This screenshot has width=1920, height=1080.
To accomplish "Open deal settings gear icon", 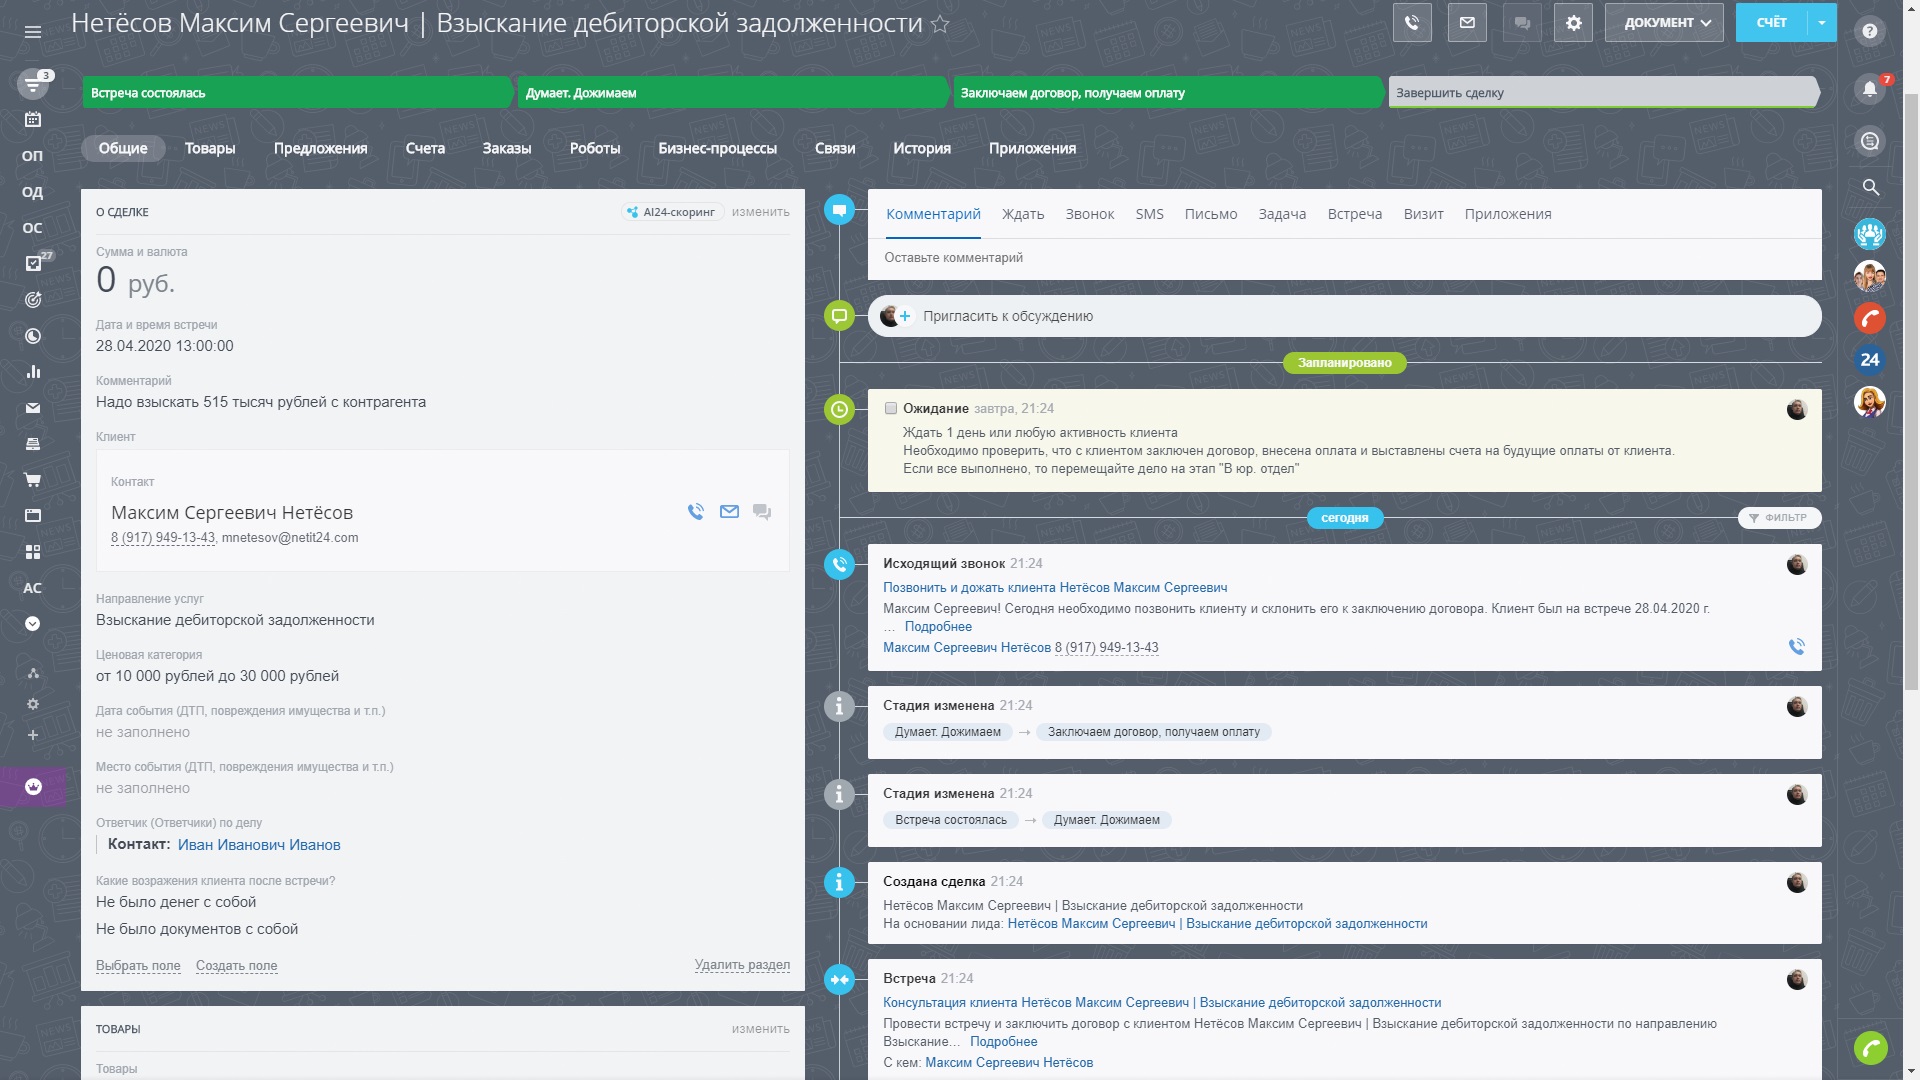I will [1573, 23].
